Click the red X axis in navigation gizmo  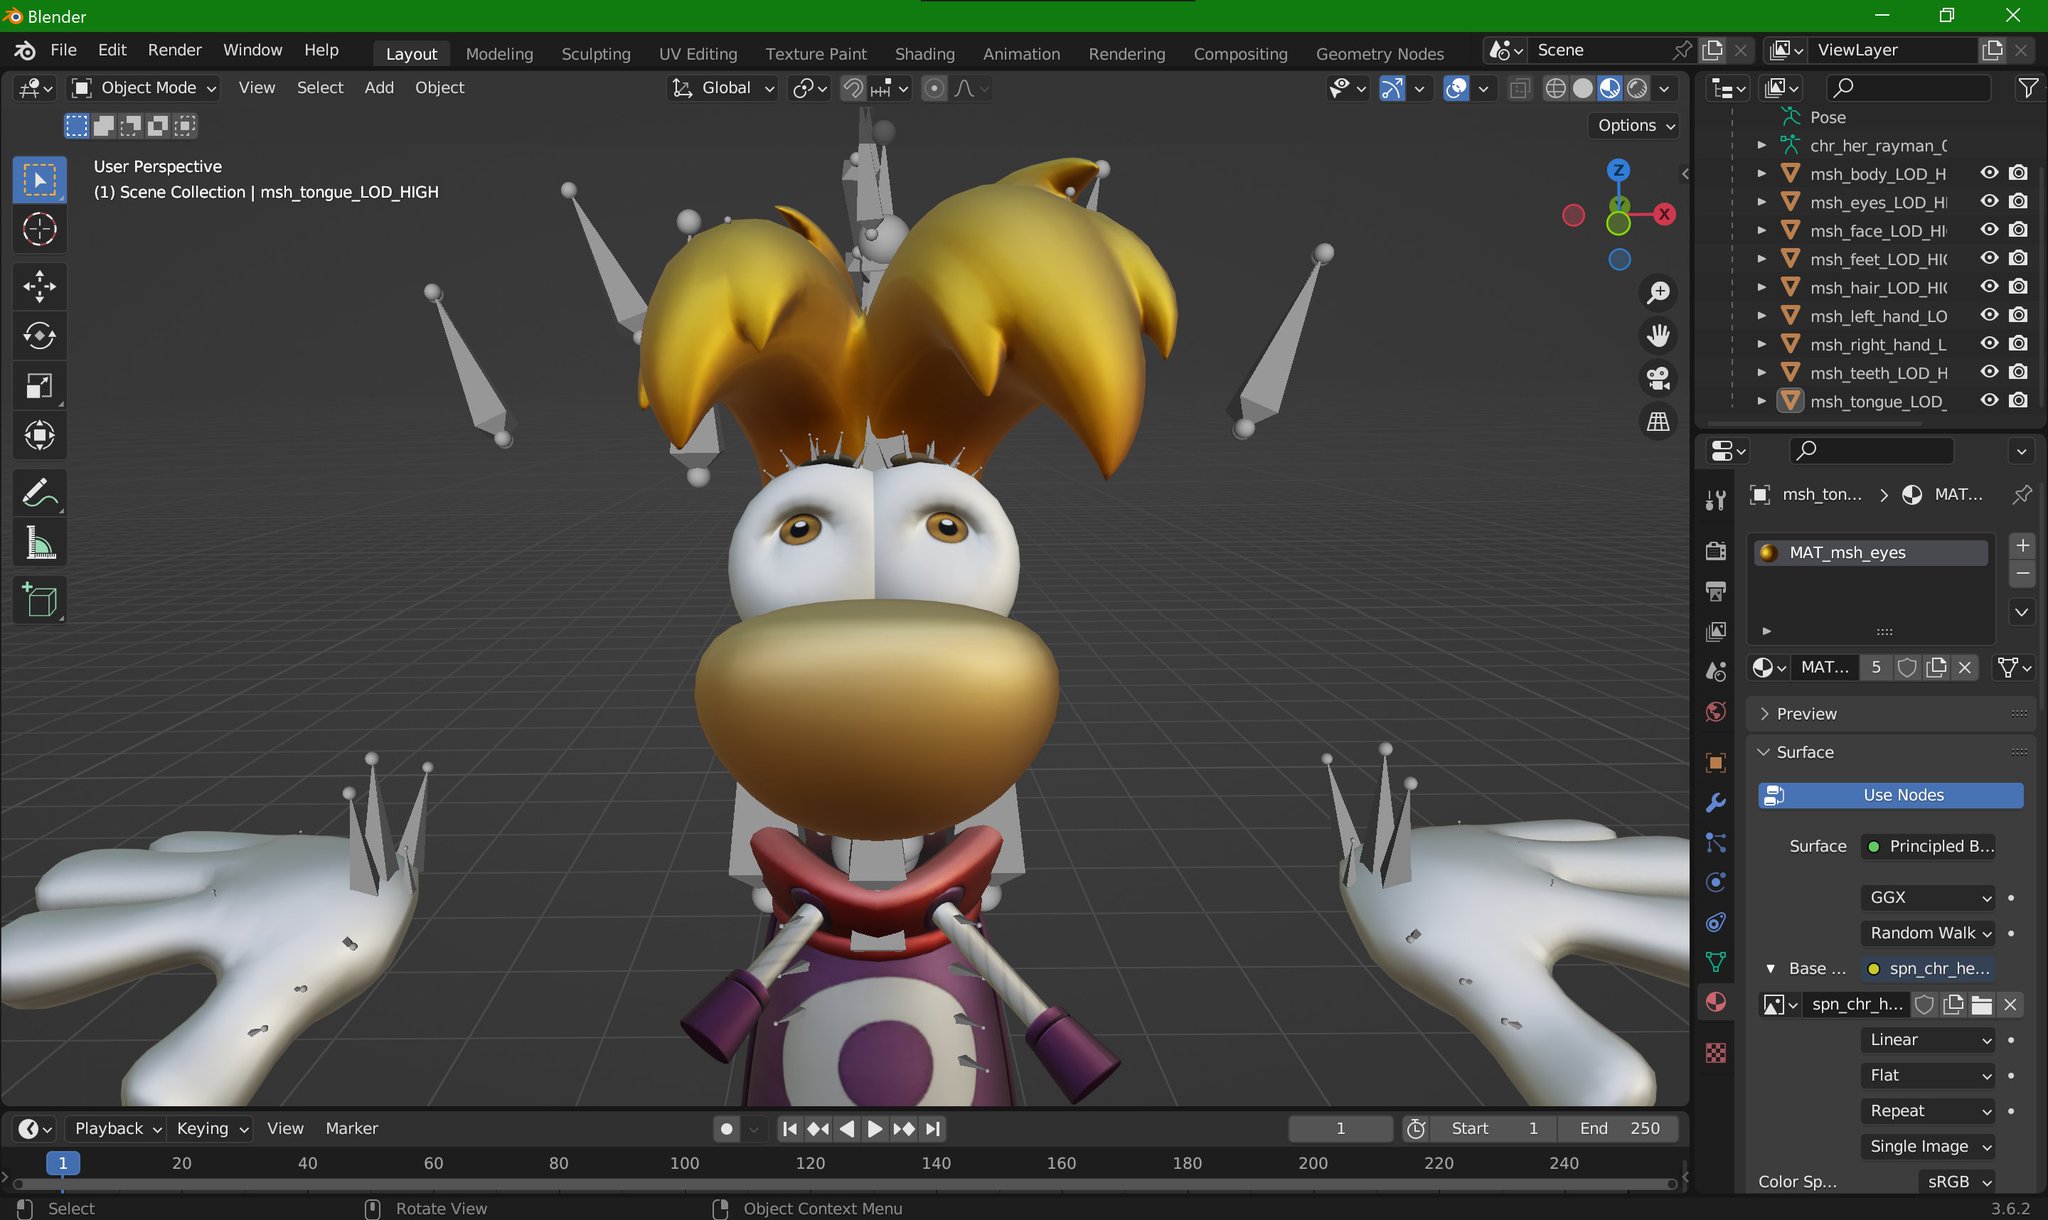(x=1664, y=214)
